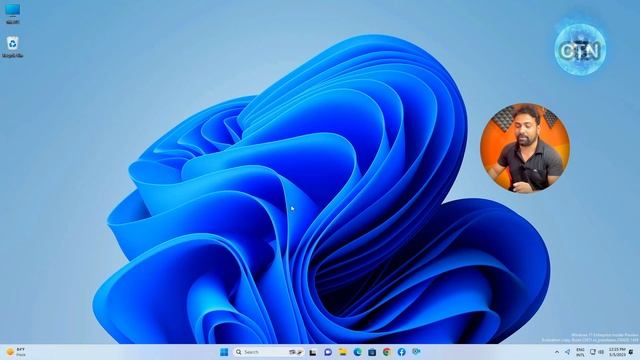The height and width of the screenshot is (360, 640).
Task: Launch Google Chrome from the taskbar
Action: pos(387,352)
